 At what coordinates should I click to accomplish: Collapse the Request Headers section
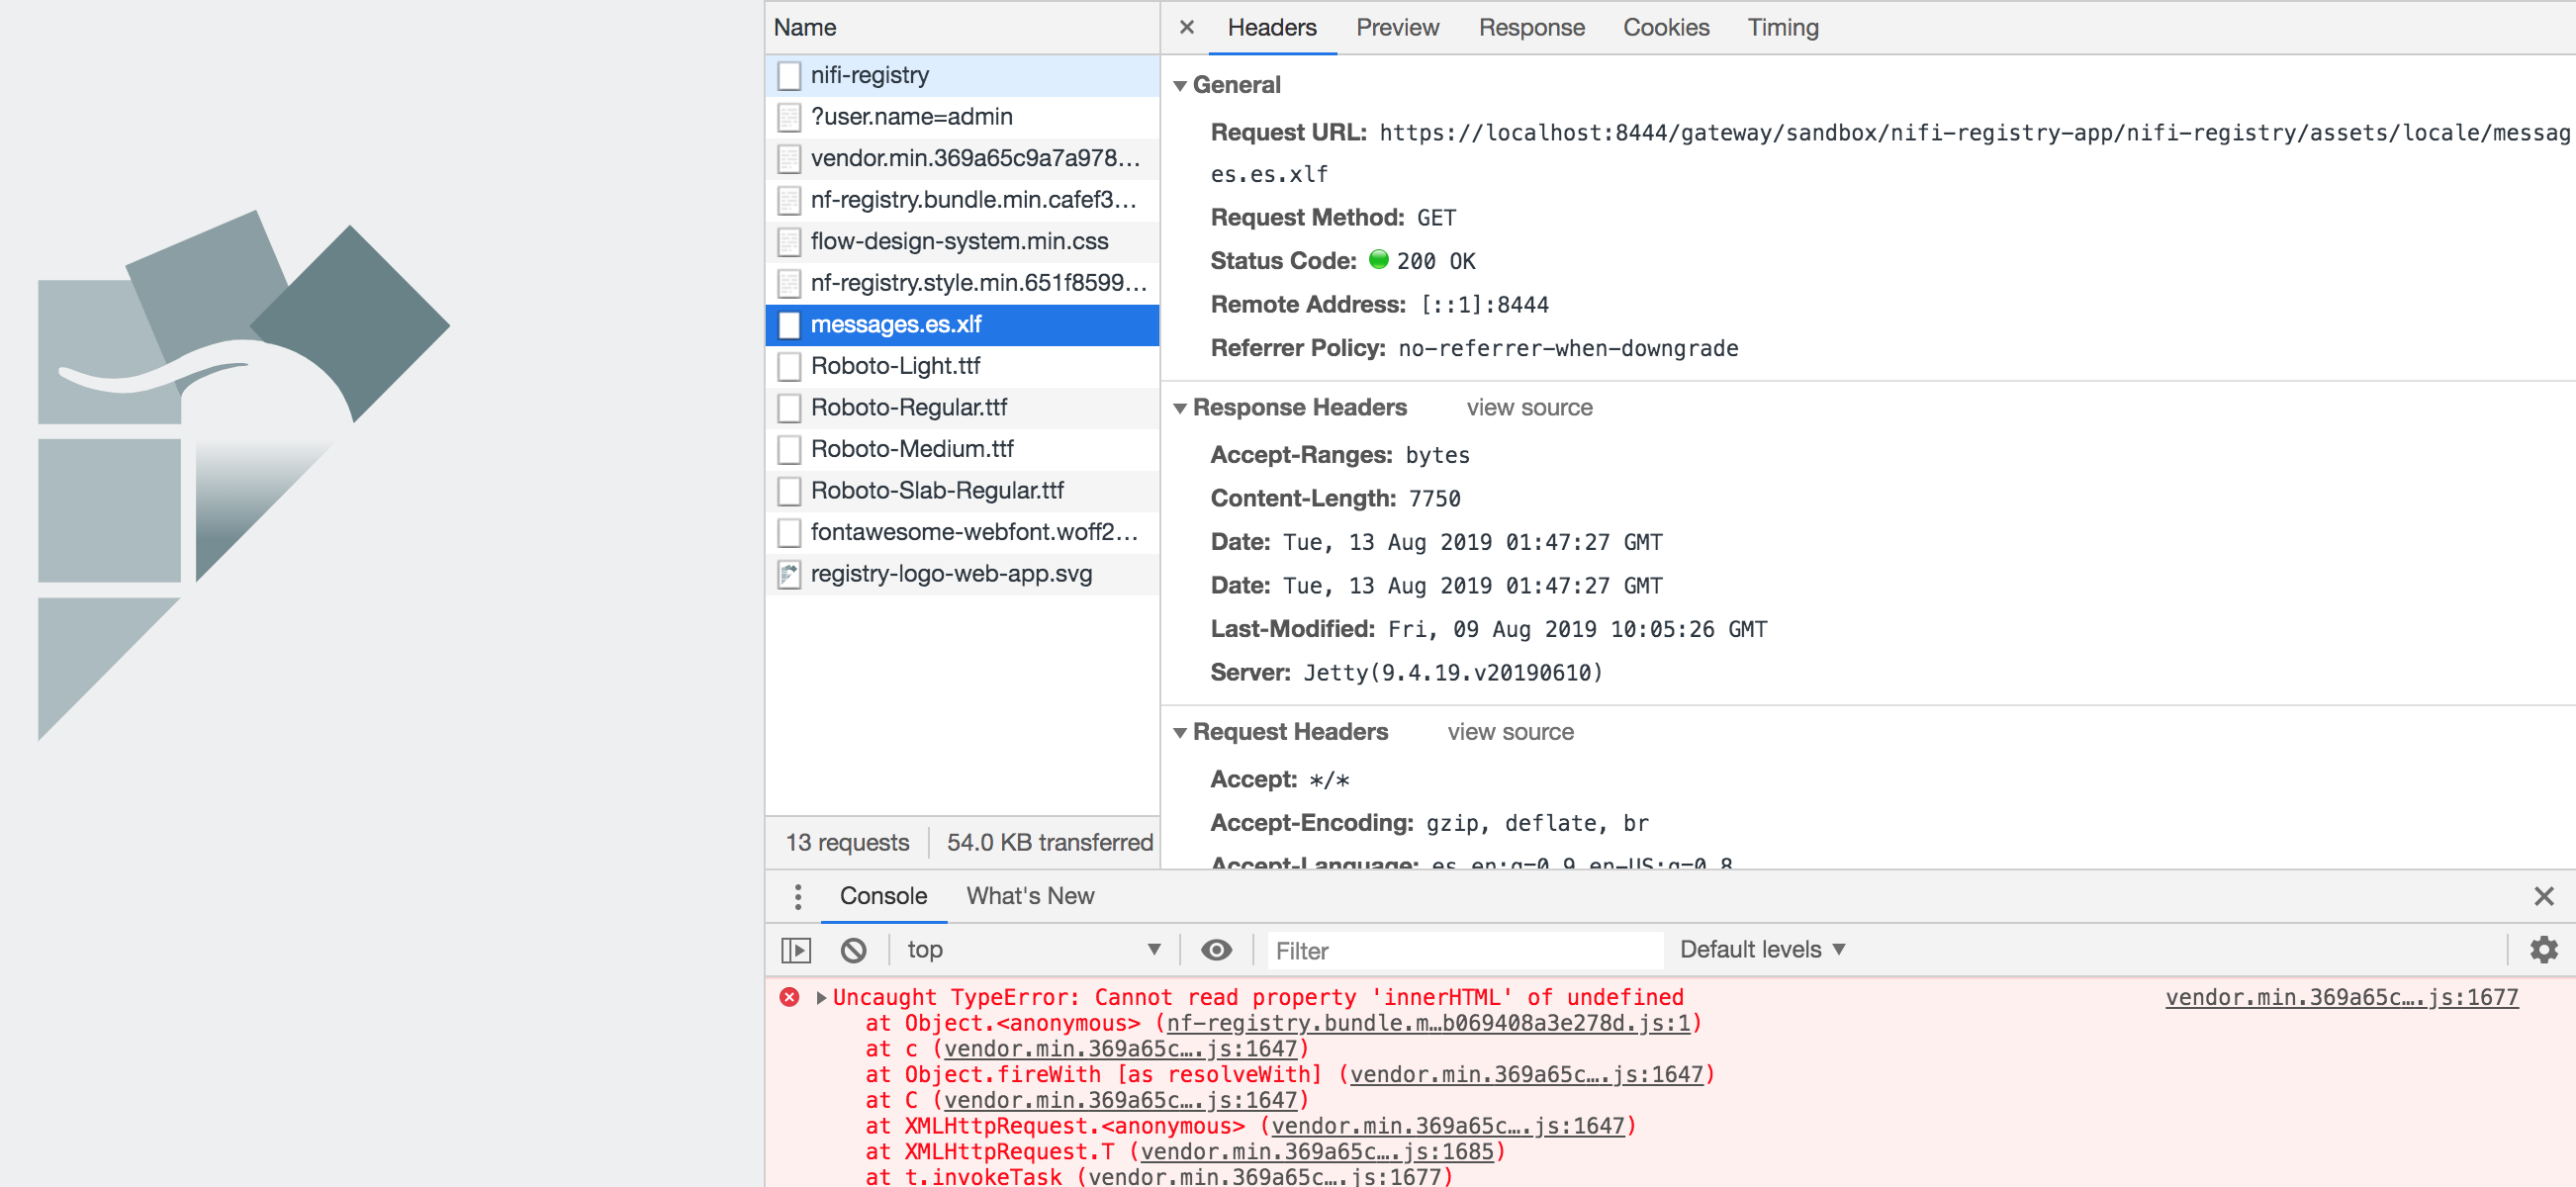pos(1180,733)
